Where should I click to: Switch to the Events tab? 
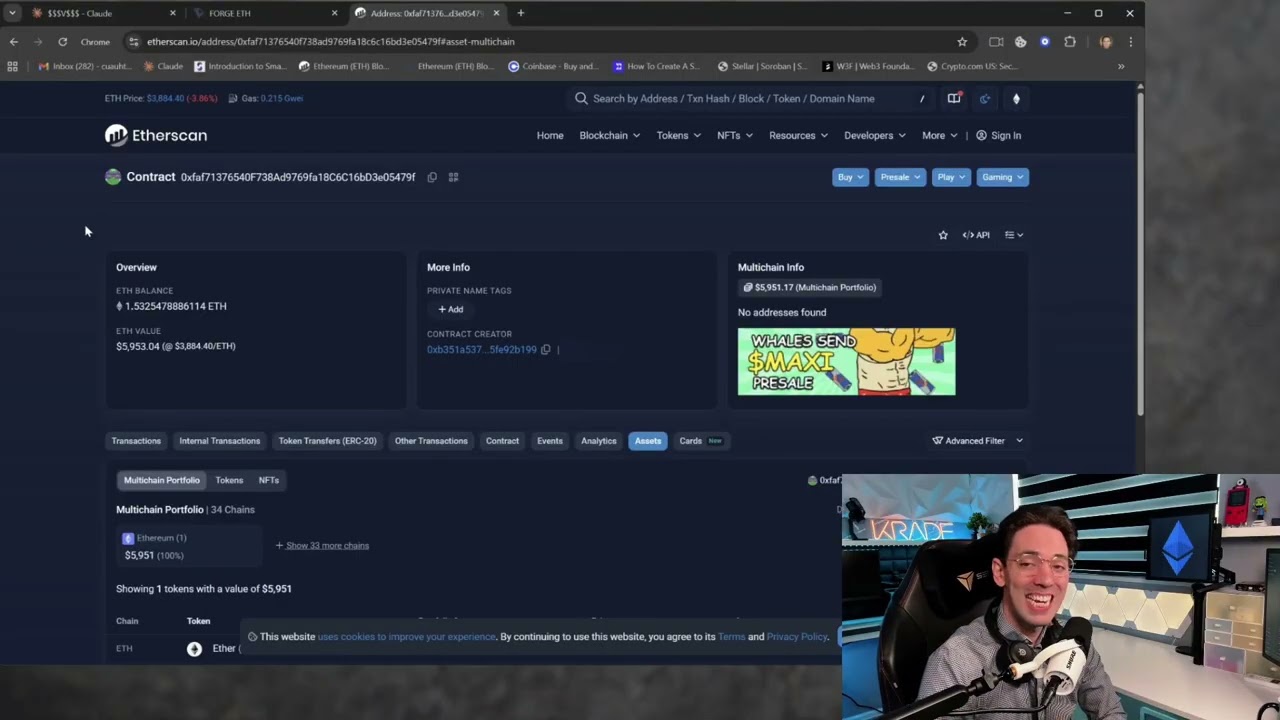550,441
